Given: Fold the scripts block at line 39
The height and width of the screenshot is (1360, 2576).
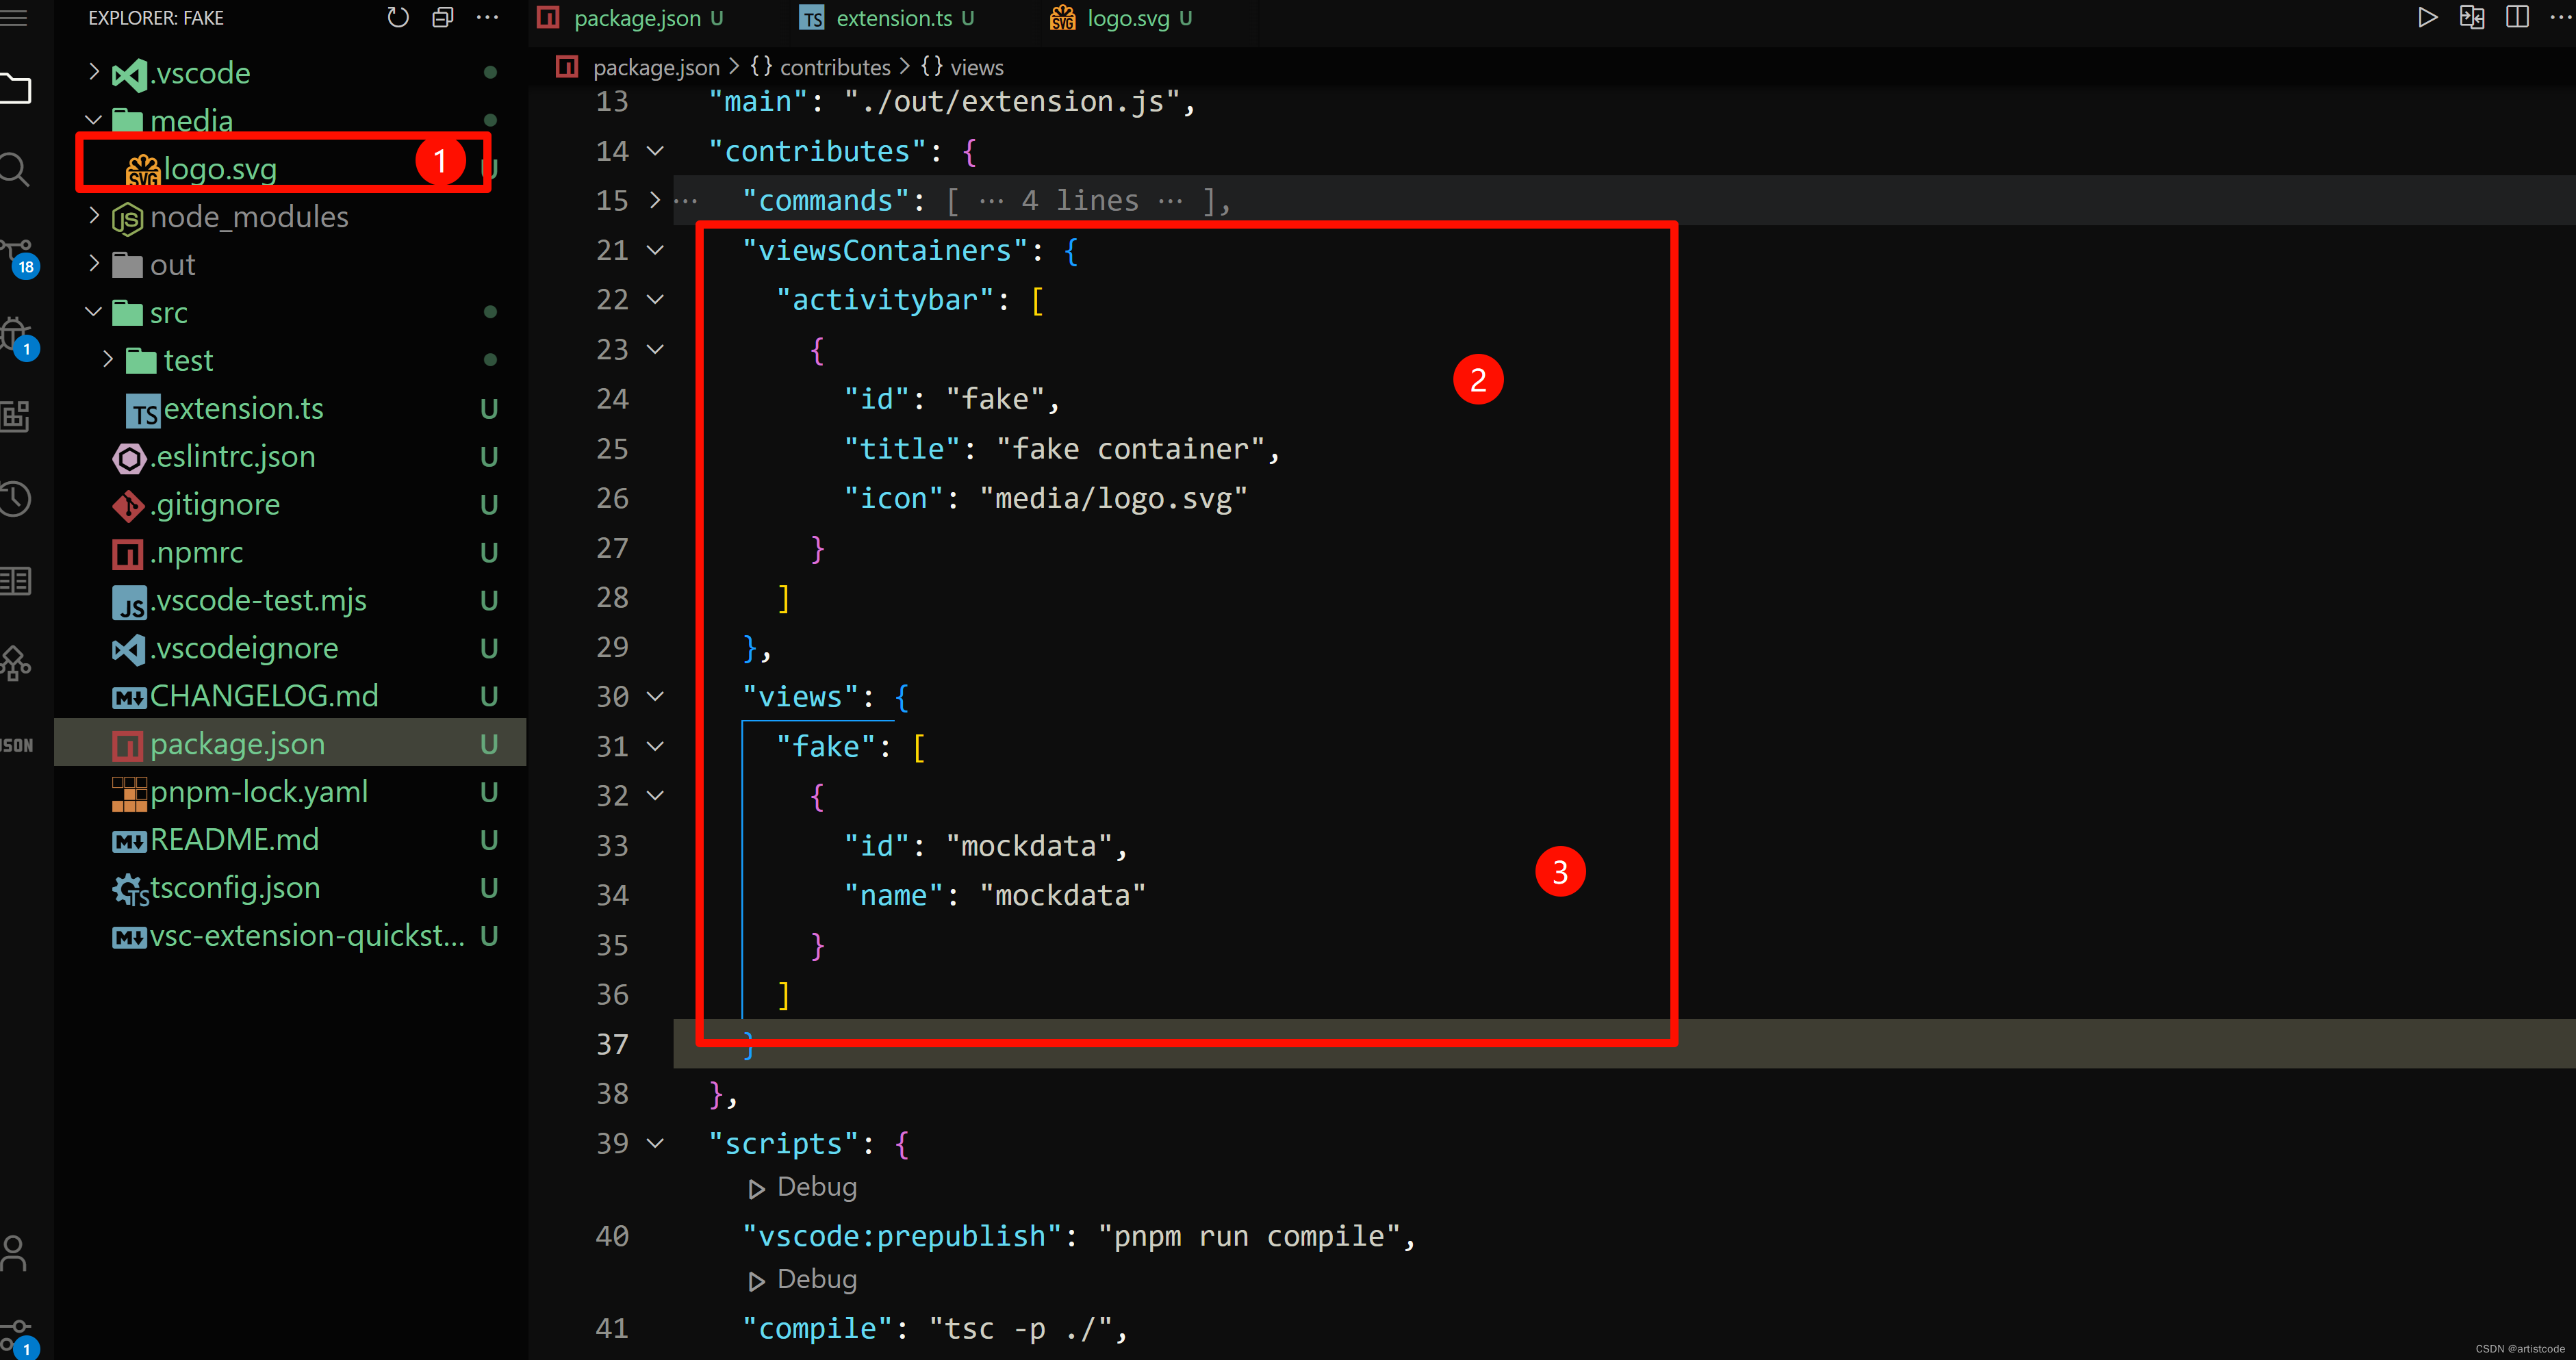Looking at the screenshot, I should (x=655, y=1143).
